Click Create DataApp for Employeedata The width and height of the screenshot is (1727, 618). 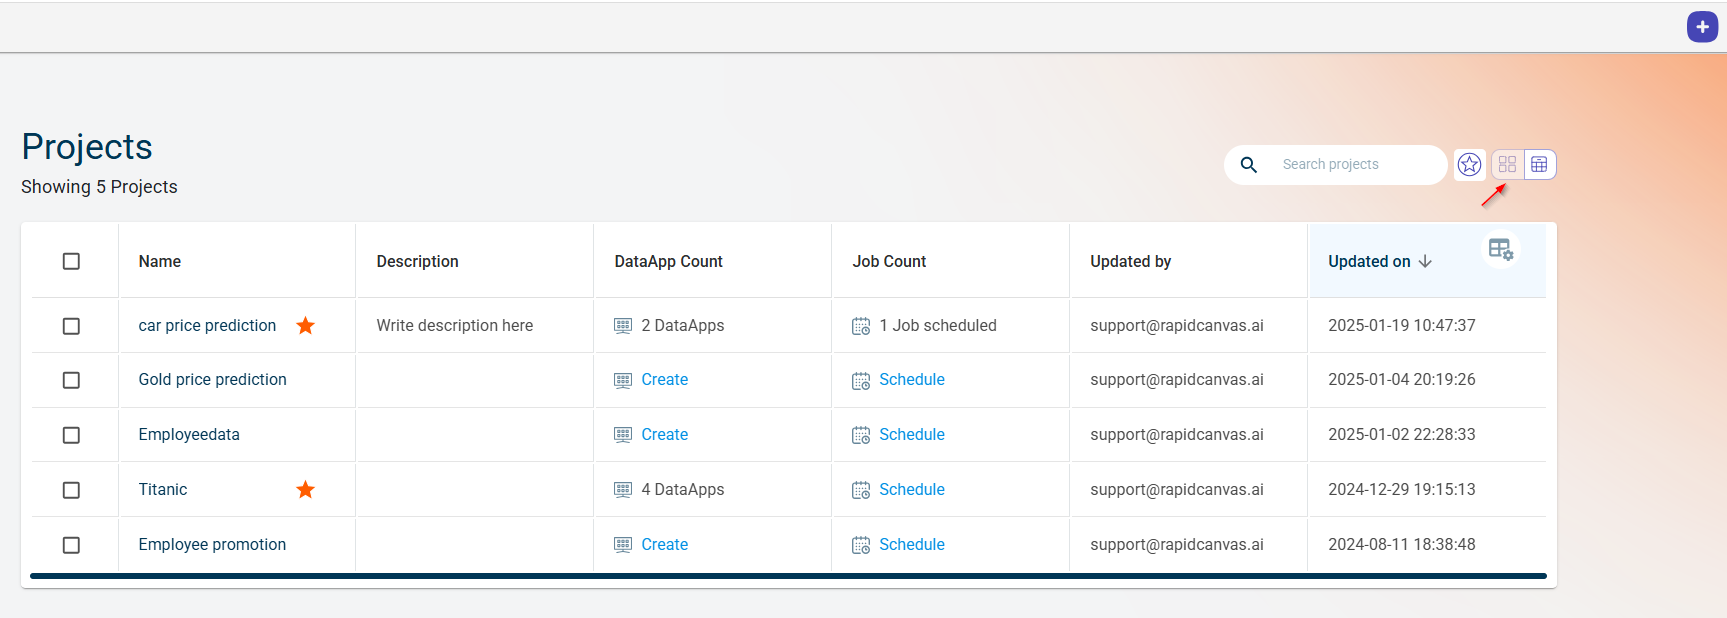point(664,435)
